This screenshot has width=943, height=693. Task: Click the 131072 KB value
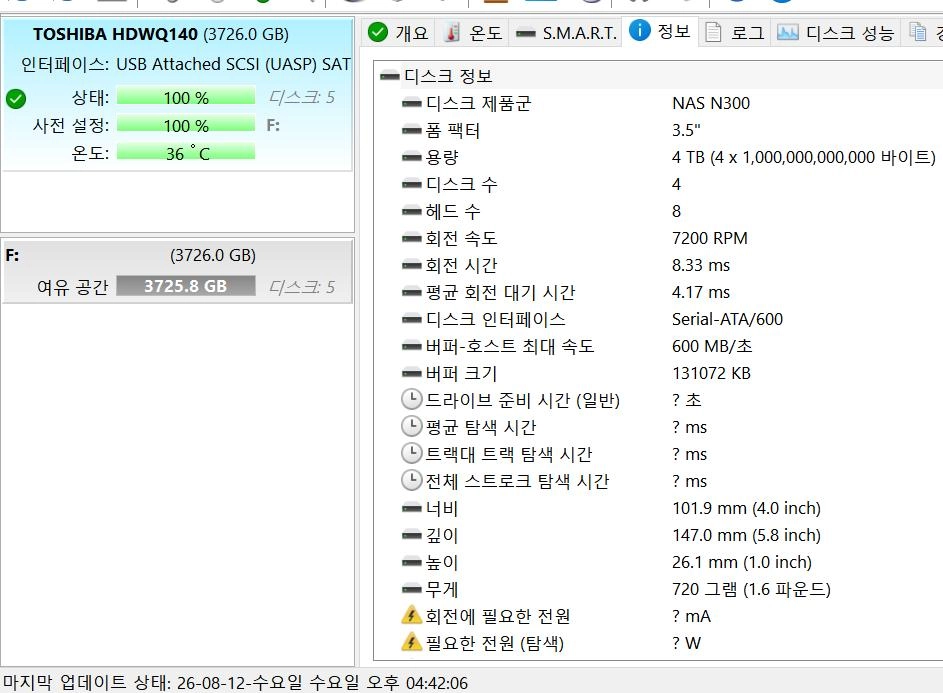point(711,374)
